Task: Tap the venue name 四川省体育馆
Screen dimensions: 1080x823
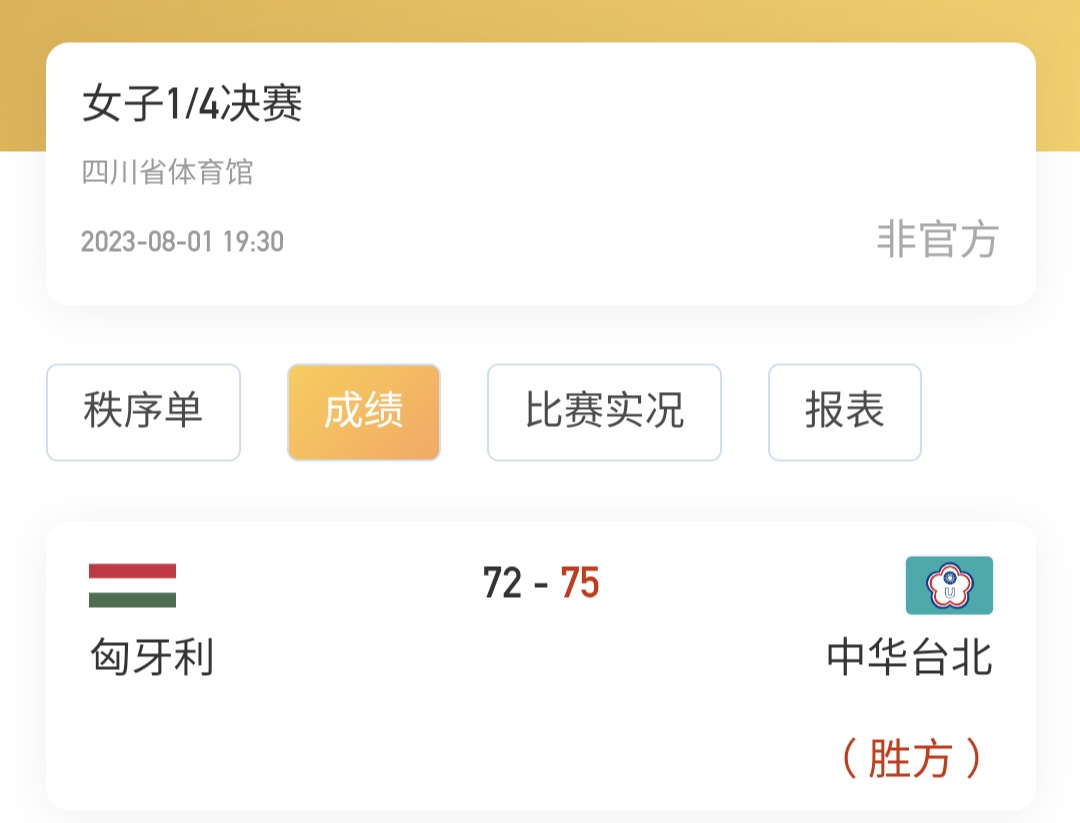Action: point(167,172)
